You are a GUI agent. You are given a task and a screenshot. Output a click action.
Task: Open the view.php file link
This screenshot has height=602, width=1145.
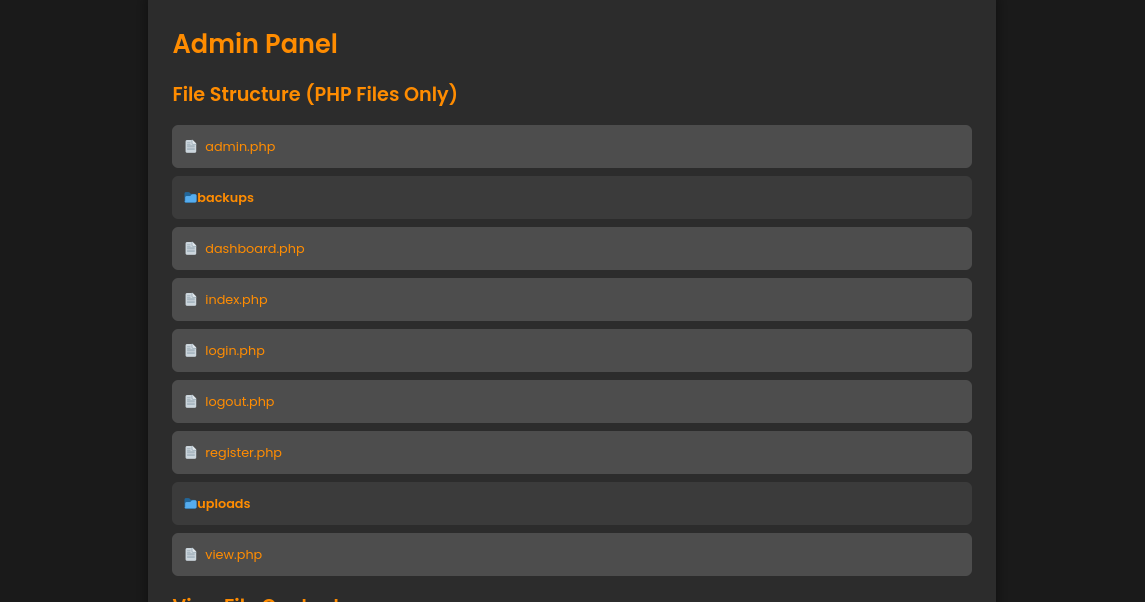233,555
